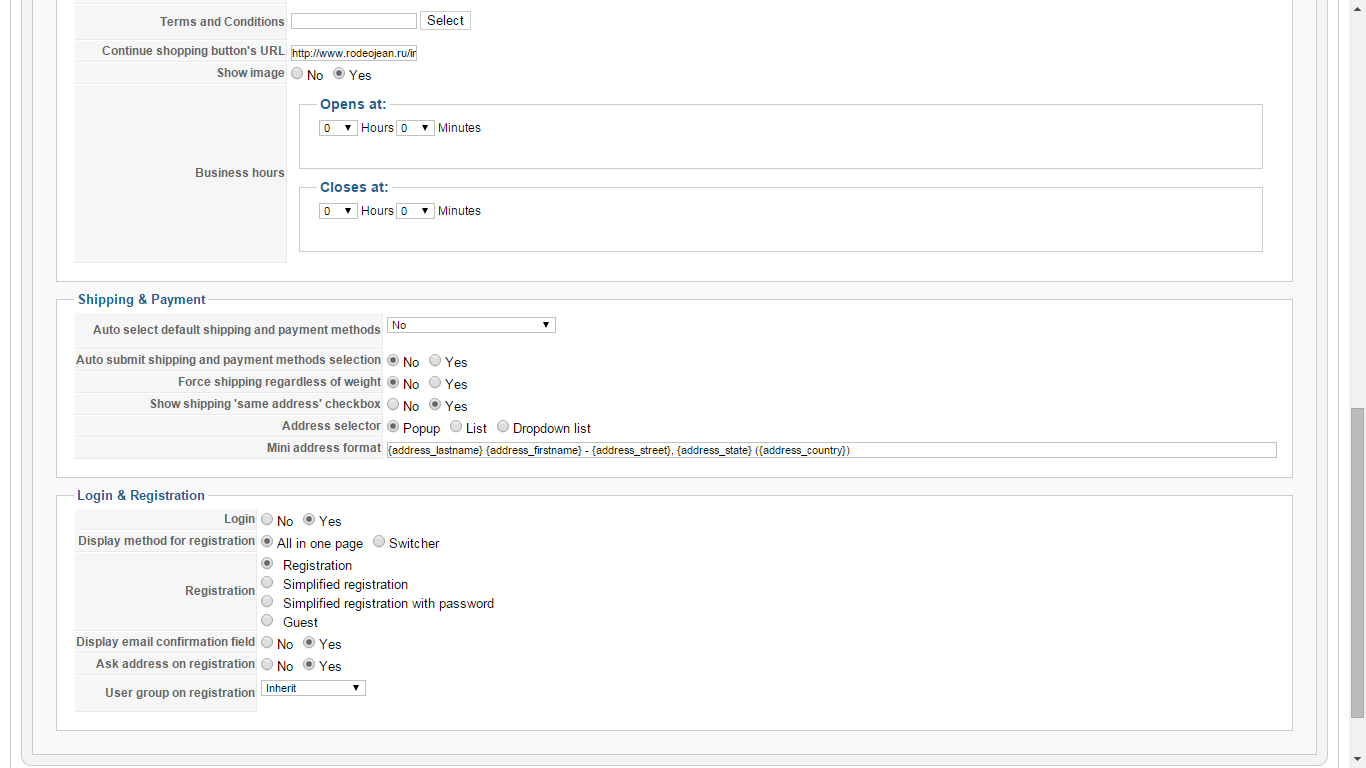Click the Terms and Conditions text field

pos(353,21)
